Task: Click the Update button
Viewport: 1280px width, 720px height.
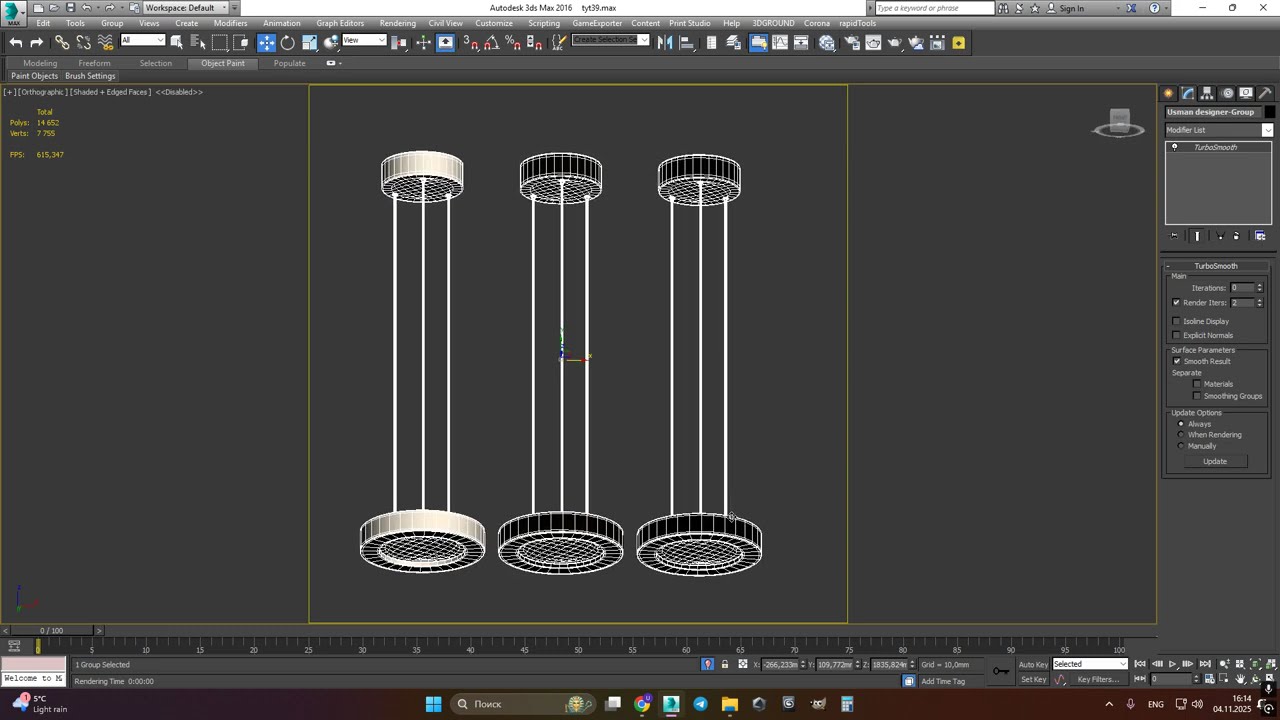Action: 1215,461
